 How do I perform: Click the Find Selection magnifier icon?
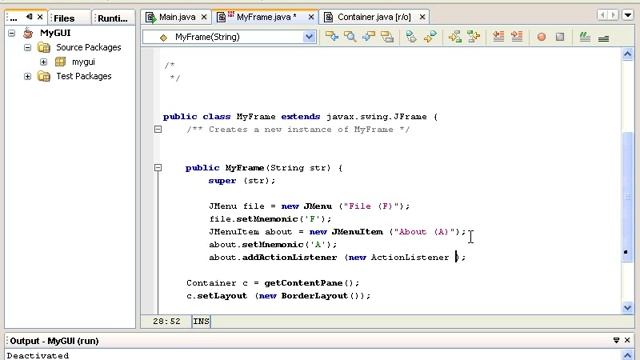click(350, 37)
